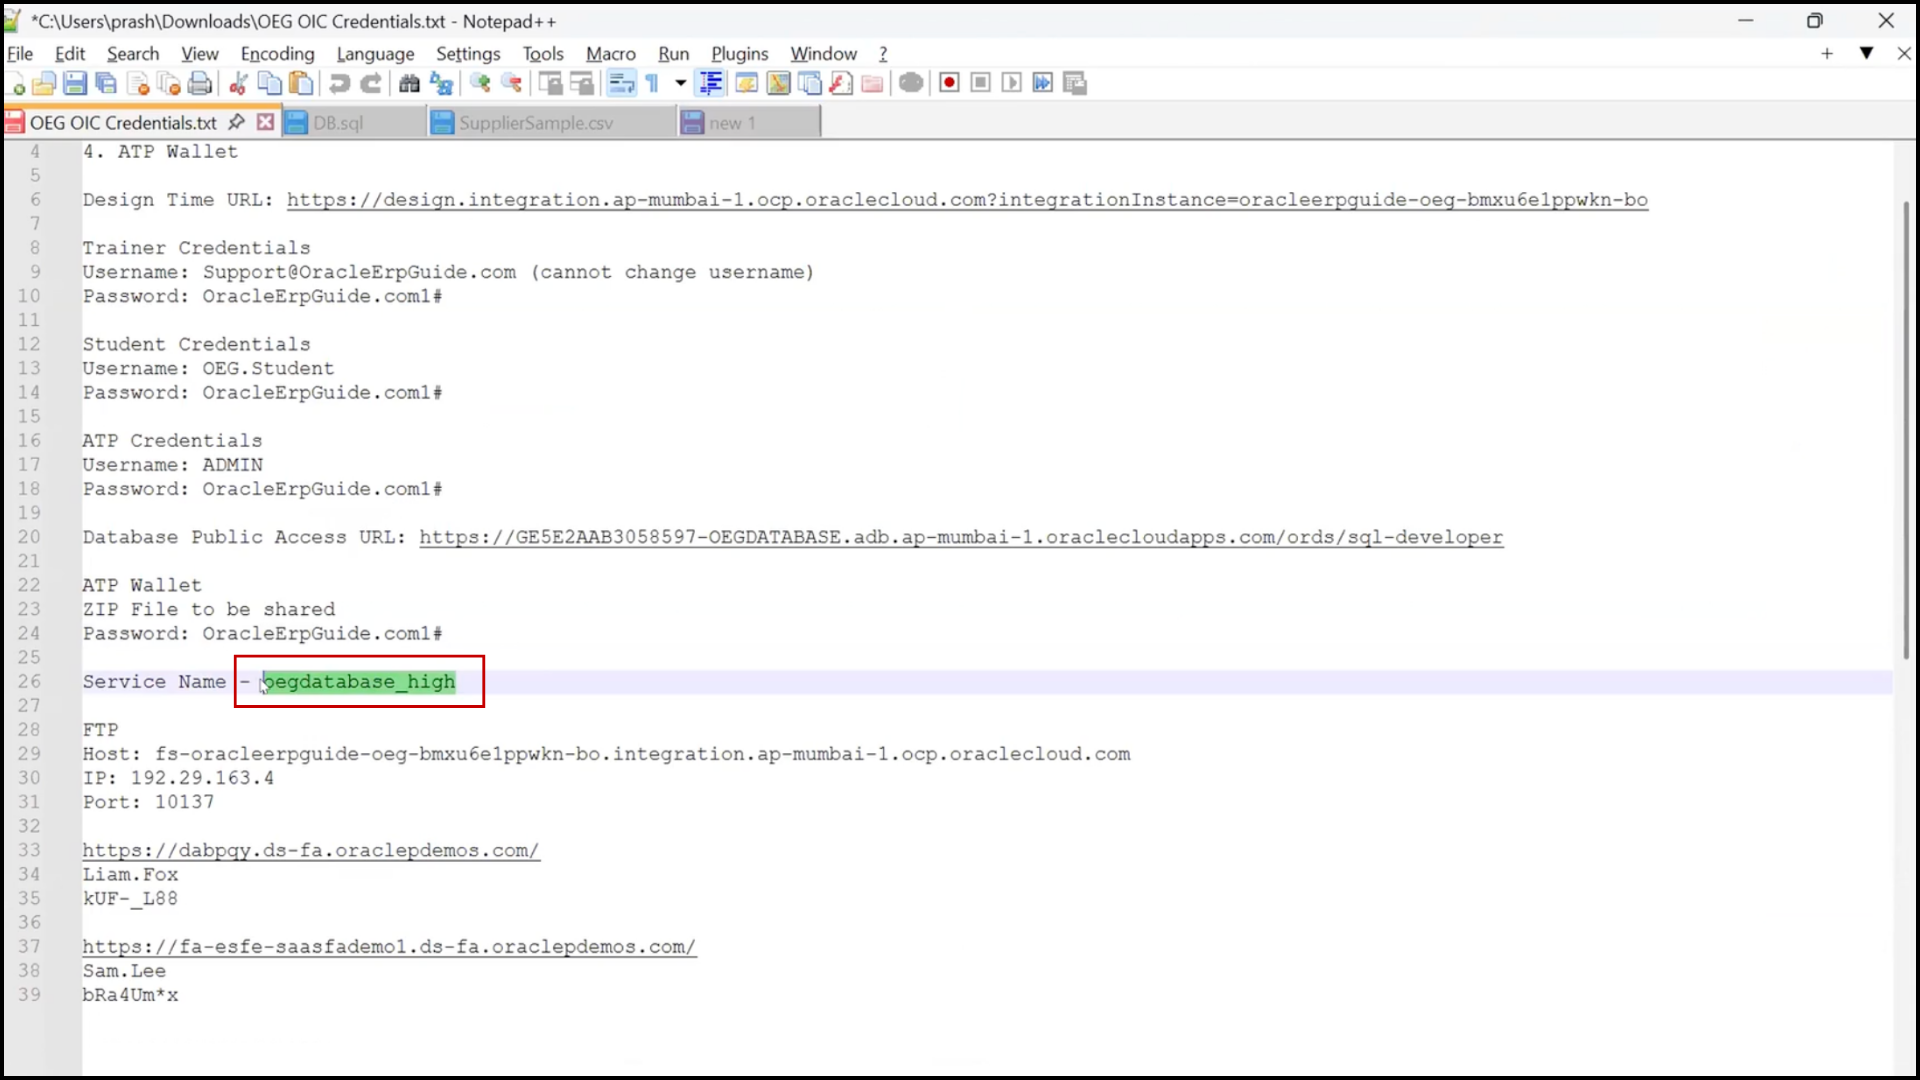
Task: Open the File menu
Action: tap(20, 54)
